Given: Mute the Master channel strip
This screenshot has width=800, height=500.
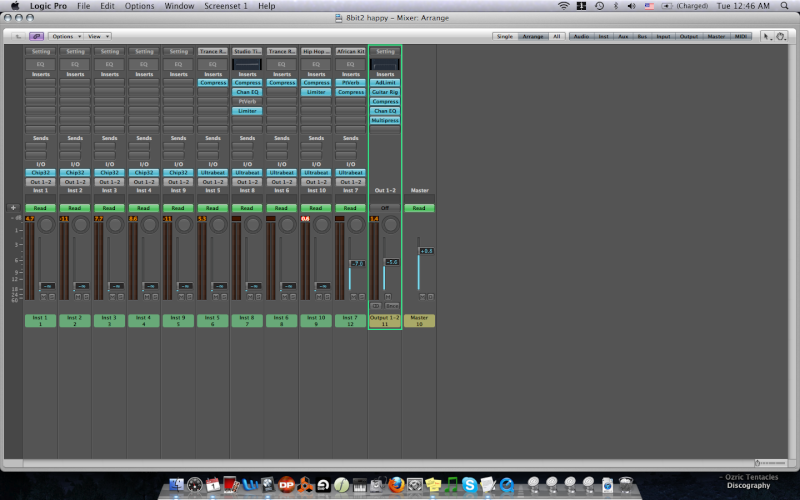Looking at the screenshot, I should coord(422,297).
